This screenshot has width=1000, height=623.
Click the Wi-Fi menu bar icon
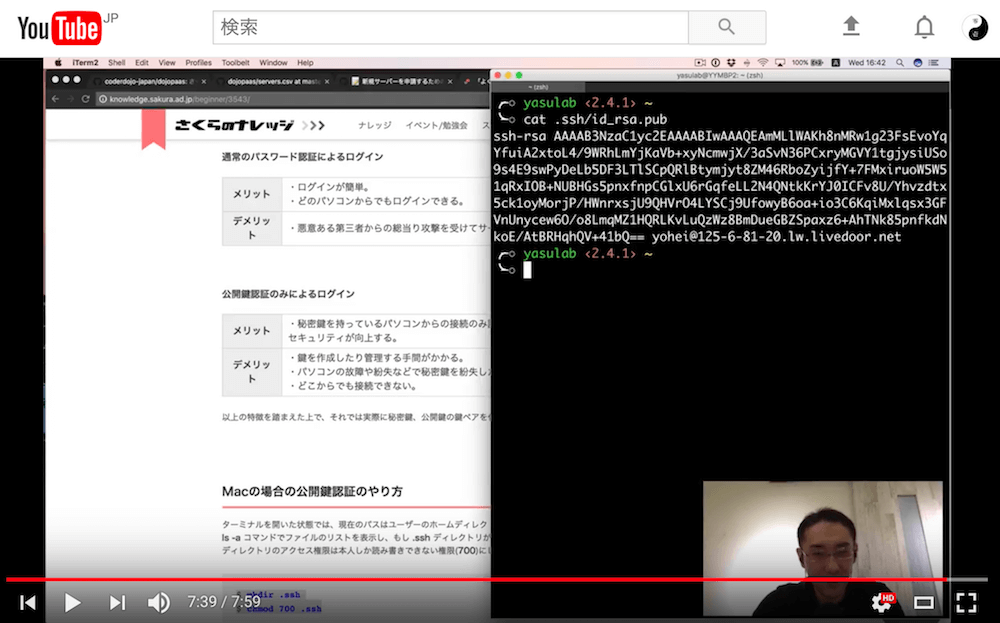tap(763, 62)
